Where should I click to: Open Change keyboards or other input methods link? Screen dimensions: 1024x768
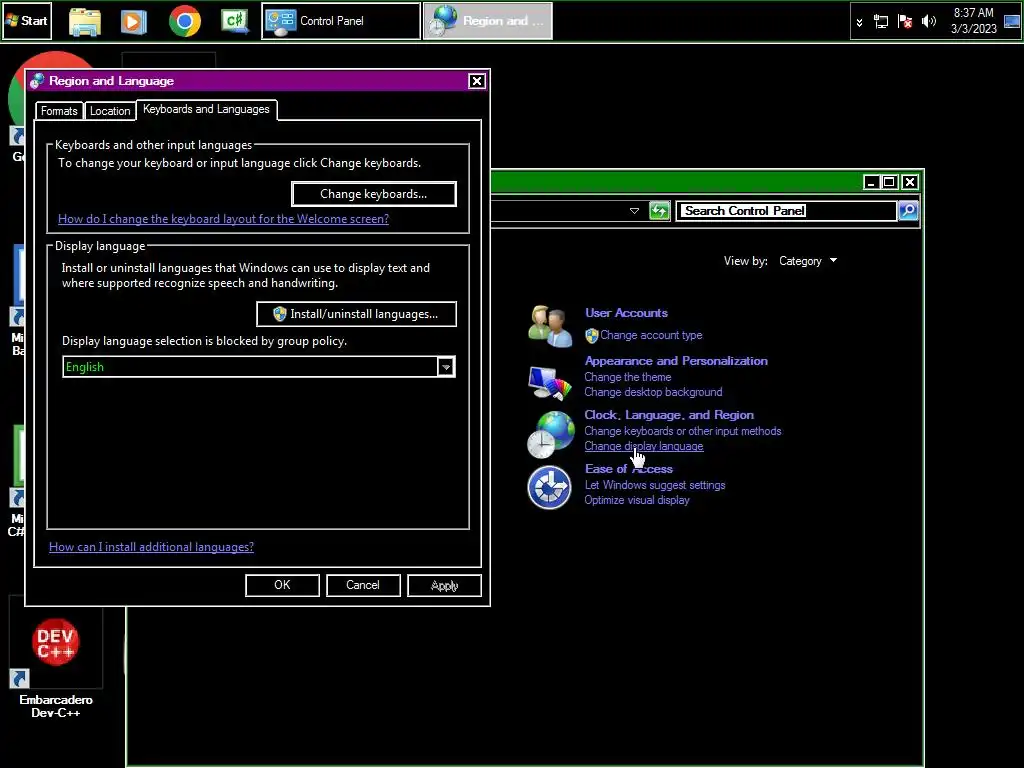[x=682, y=431]
